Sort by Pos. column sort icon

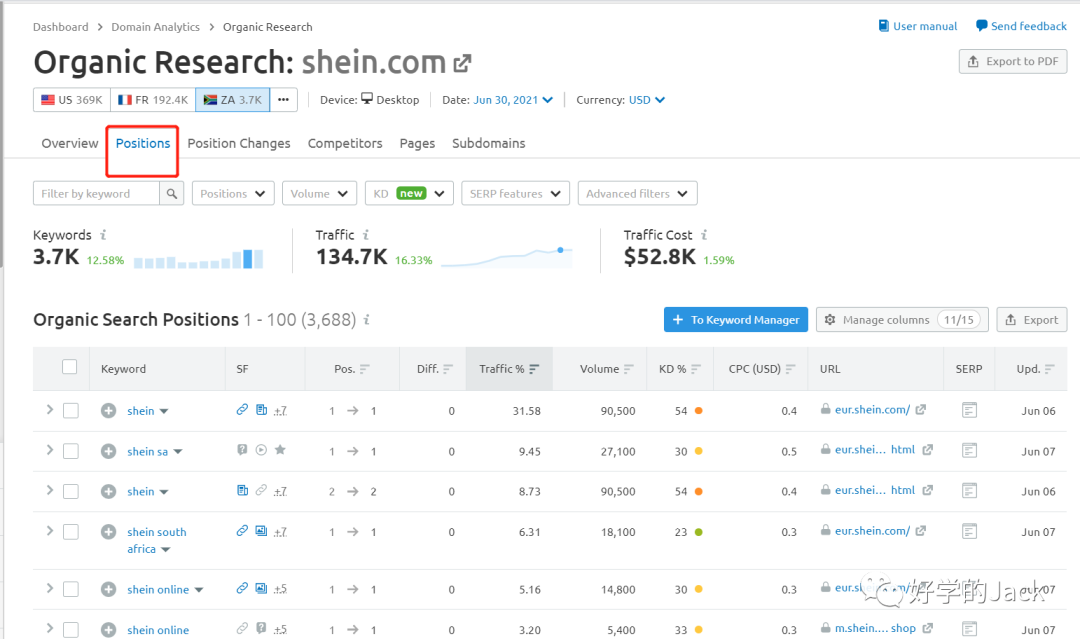[364, 369]
